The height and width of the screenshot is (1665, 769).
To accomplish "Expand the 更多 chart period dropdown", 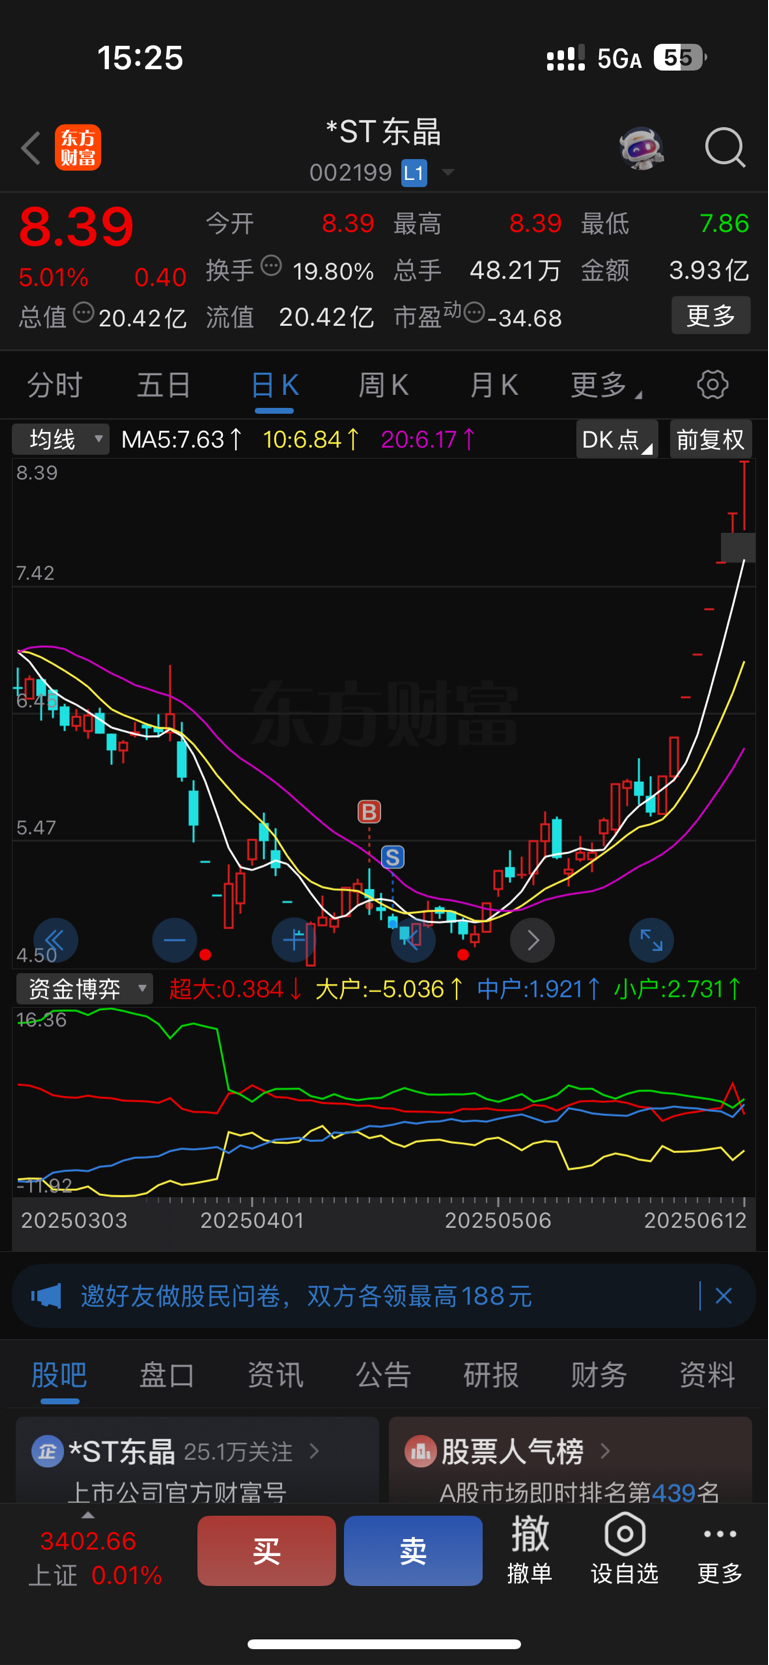I will 605,385.
